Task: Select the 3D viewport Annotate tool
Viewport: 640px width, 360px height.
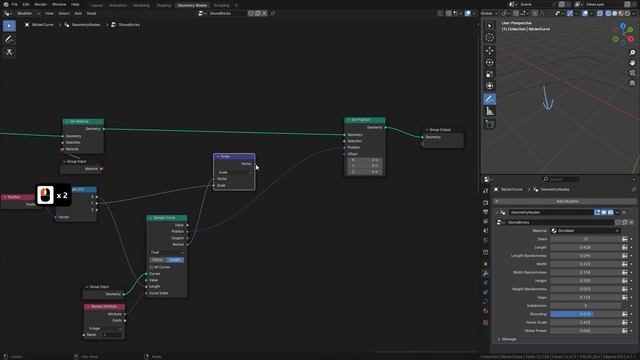Action: 489,99
